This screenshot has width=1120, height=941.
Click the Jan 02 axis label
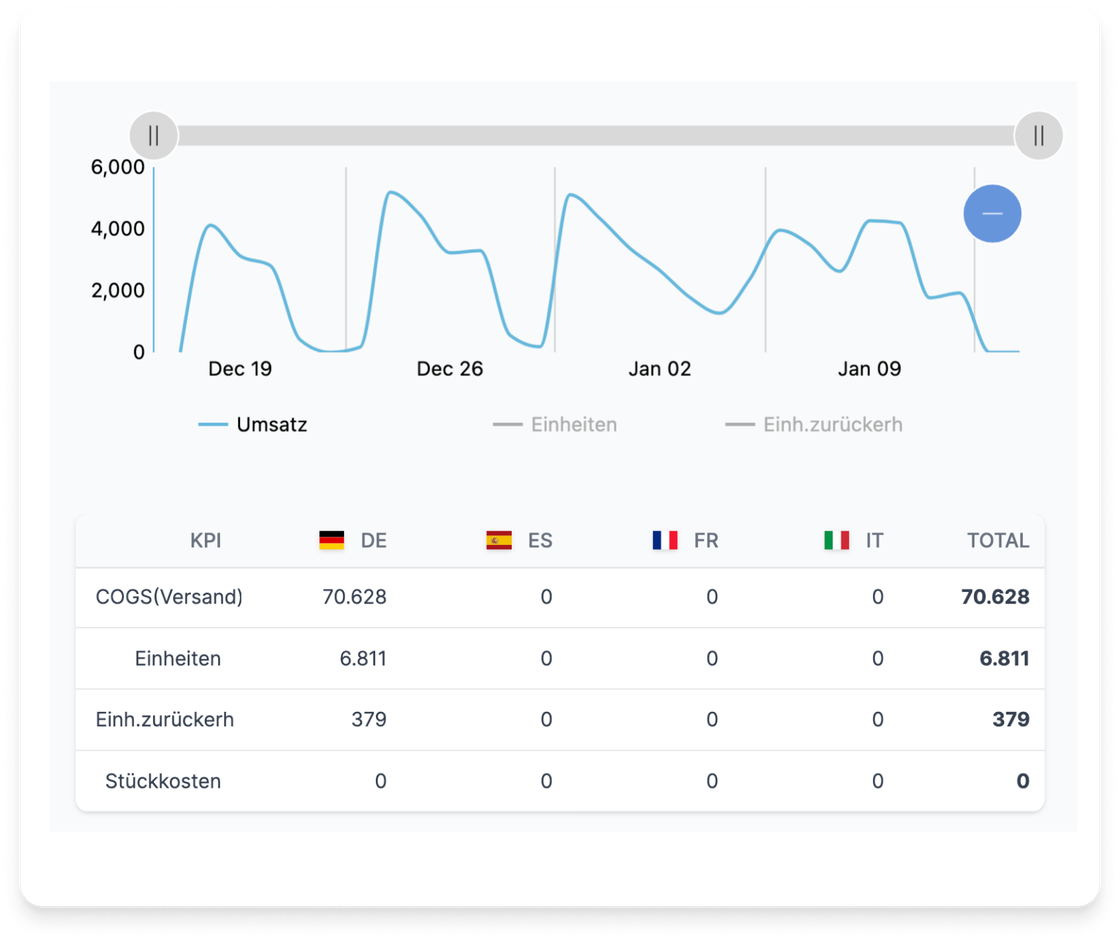(660, 369)
